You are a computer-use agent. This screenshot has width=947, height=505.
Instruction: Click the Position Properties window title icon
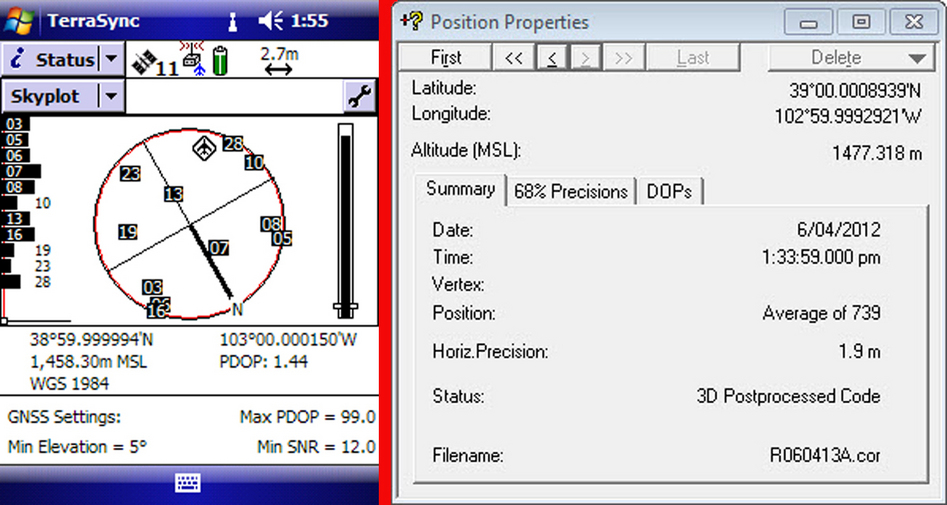(x=411, y=21)
